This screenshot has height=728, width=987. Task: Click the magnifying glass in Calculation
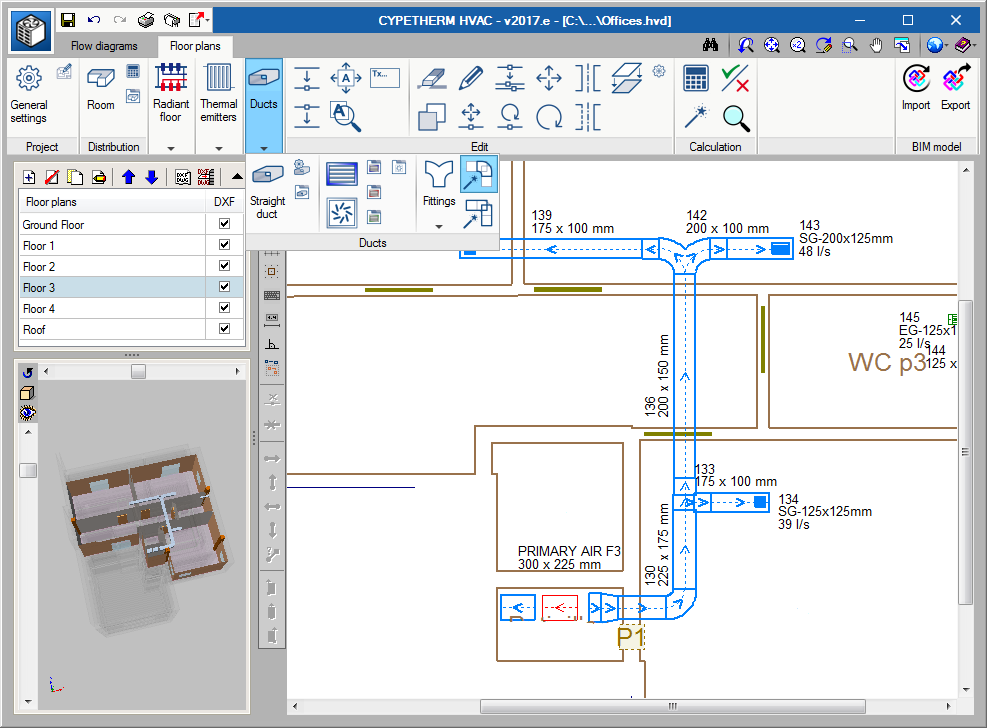click(737, 118)
